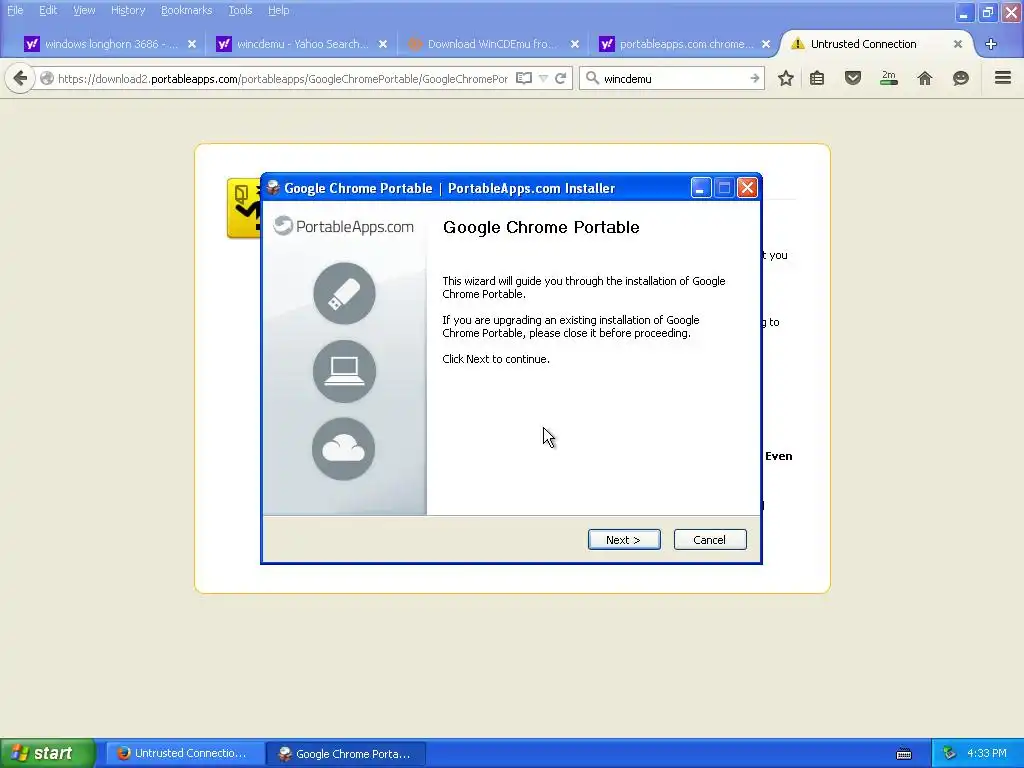Click the site identity globe icon
The image size is (1024, 768).
coord(47,78)
